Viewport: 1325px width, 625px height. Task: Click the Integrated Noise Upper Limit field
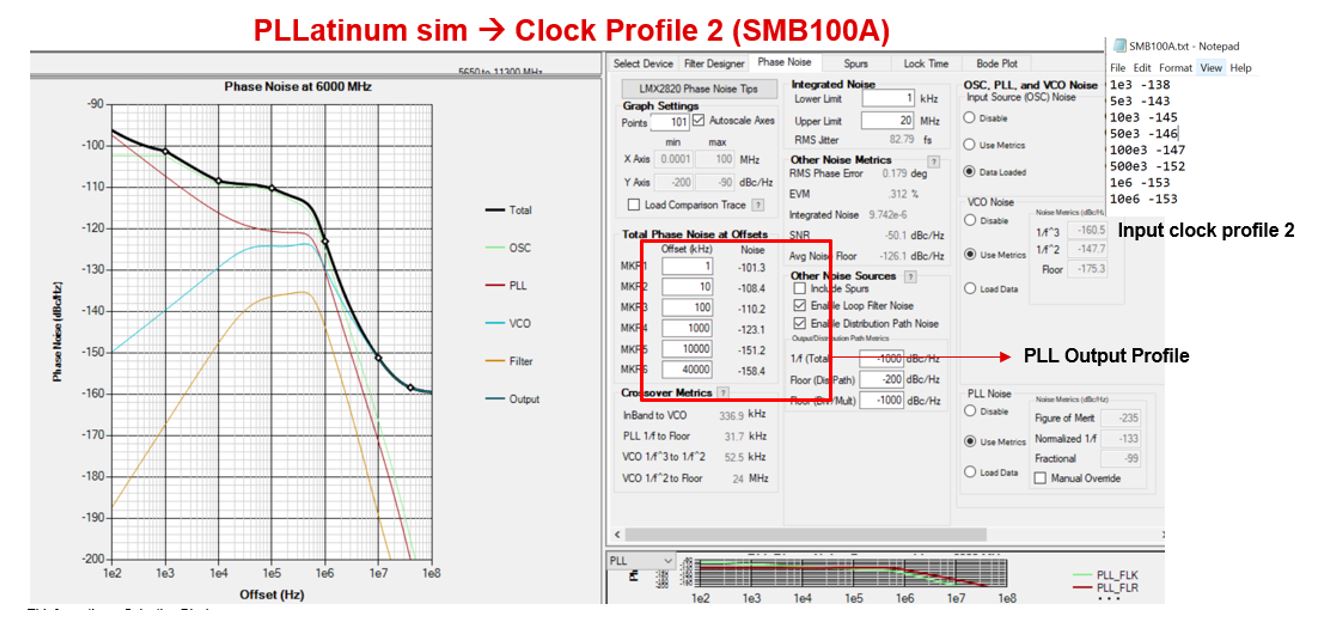point(890,119)
